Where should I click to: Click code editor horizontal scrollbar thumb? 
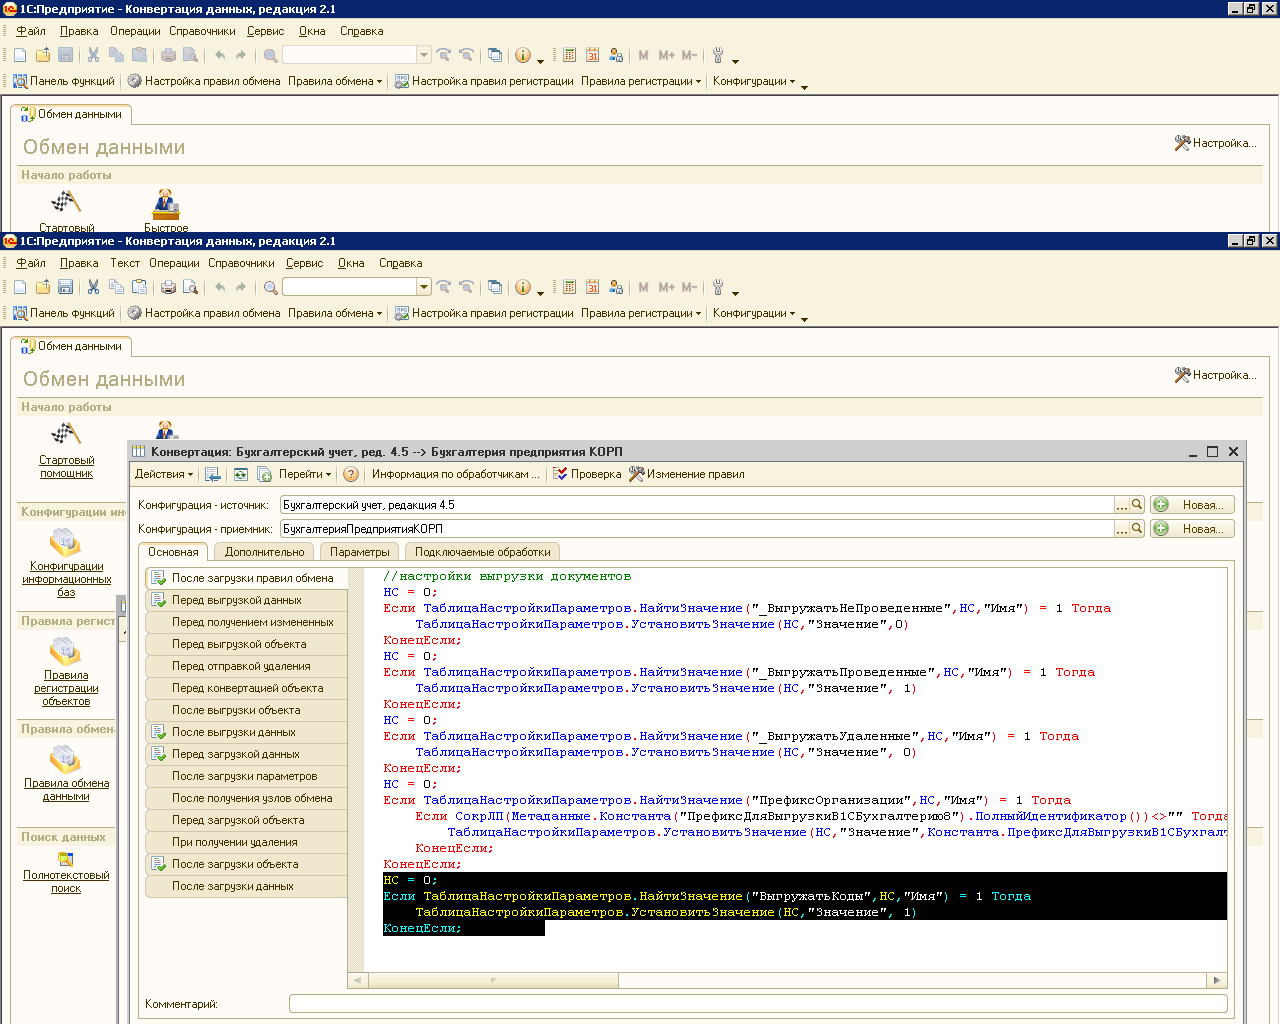494,980
